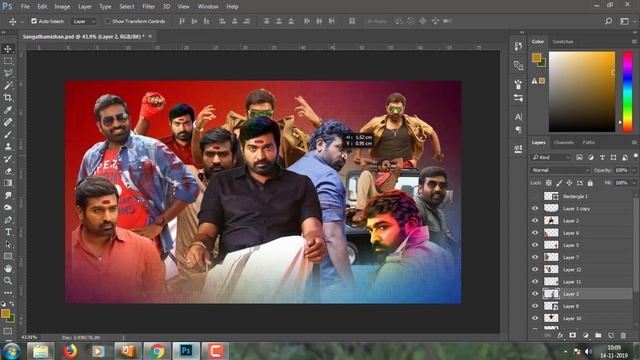Open the Normal blend mode dropdown

pyautogui.click(x=560, y=170)
